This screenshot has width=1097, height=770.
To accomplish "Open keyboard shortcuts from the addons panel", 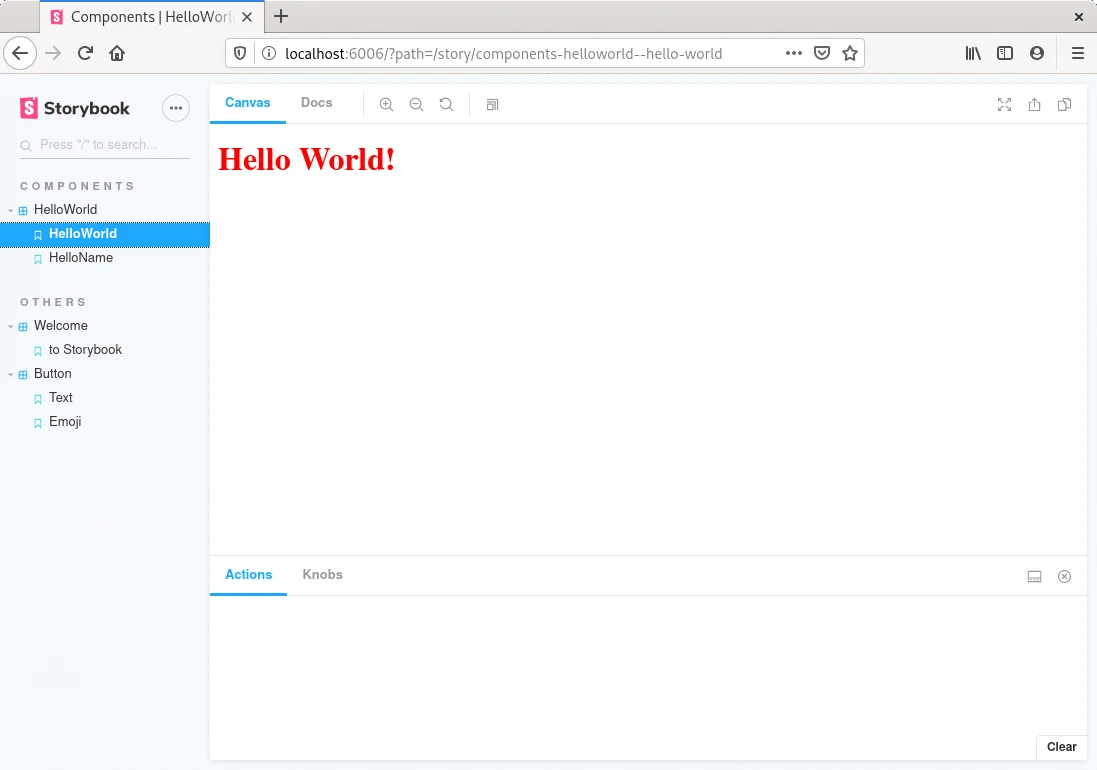I will click(x=1034, y=576).
